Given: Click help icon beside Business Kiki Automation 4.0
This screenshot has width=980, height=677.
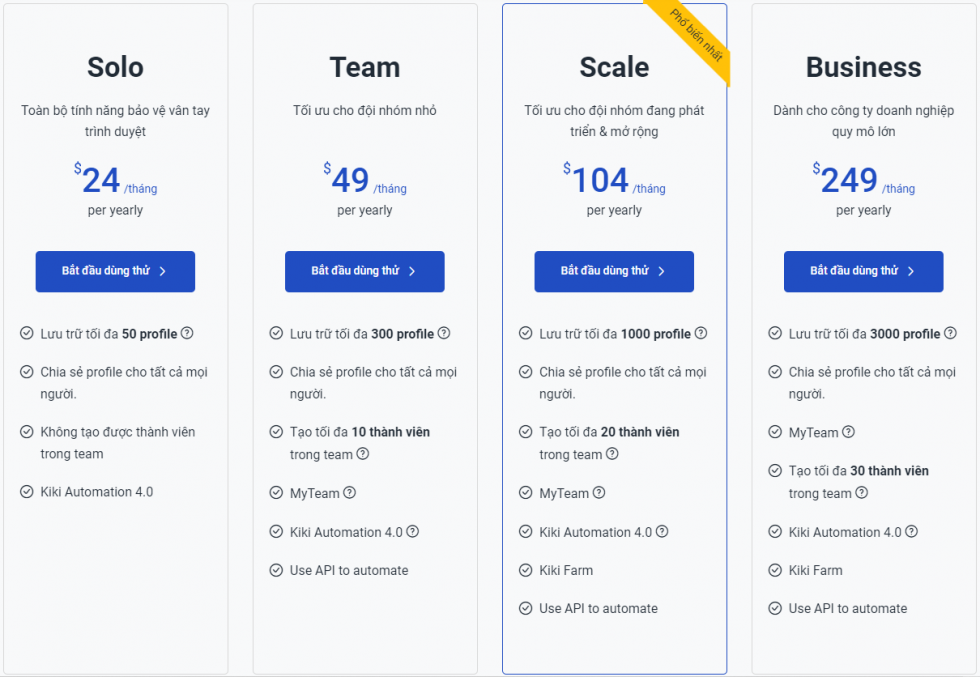Looking at the screenshot, I should [x=911, y=532].
